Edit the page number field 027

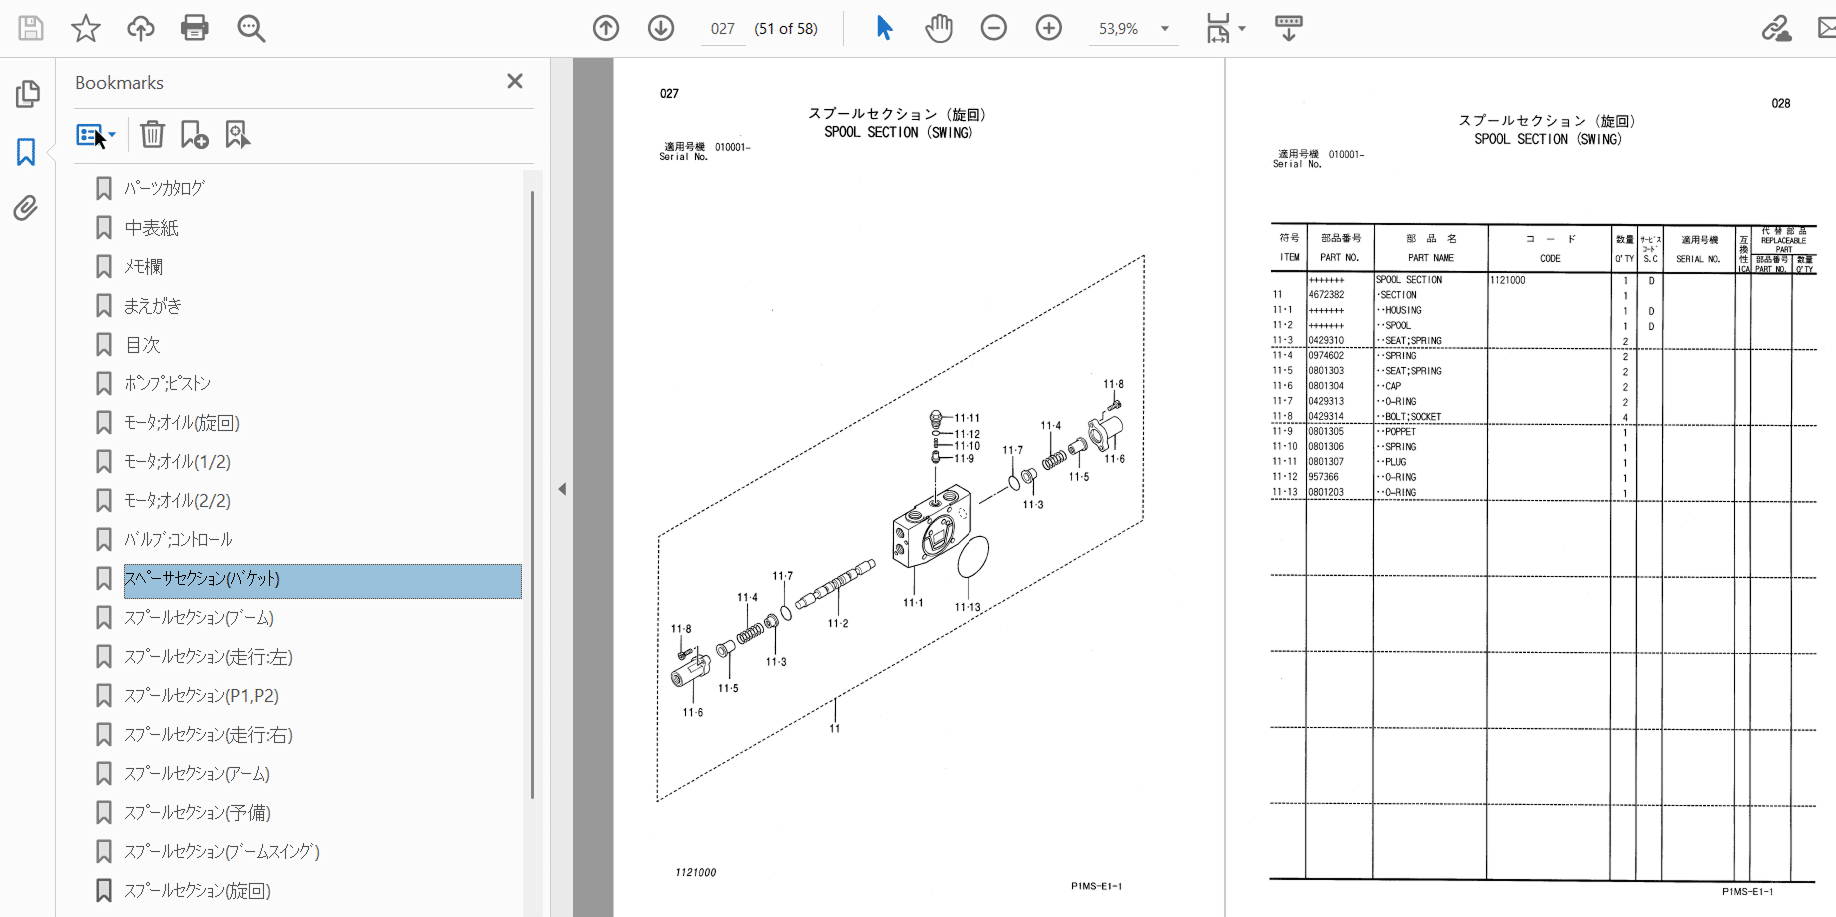(x=723, y=29)
